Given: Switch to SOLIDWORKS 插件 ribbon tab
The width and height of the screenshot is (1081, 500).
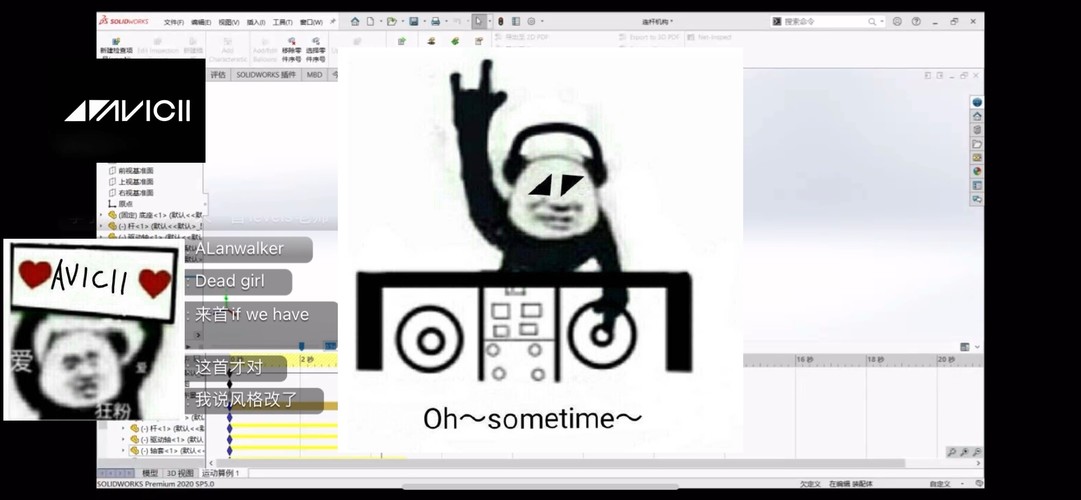Looking at the screenshot, I should [266, 74].
